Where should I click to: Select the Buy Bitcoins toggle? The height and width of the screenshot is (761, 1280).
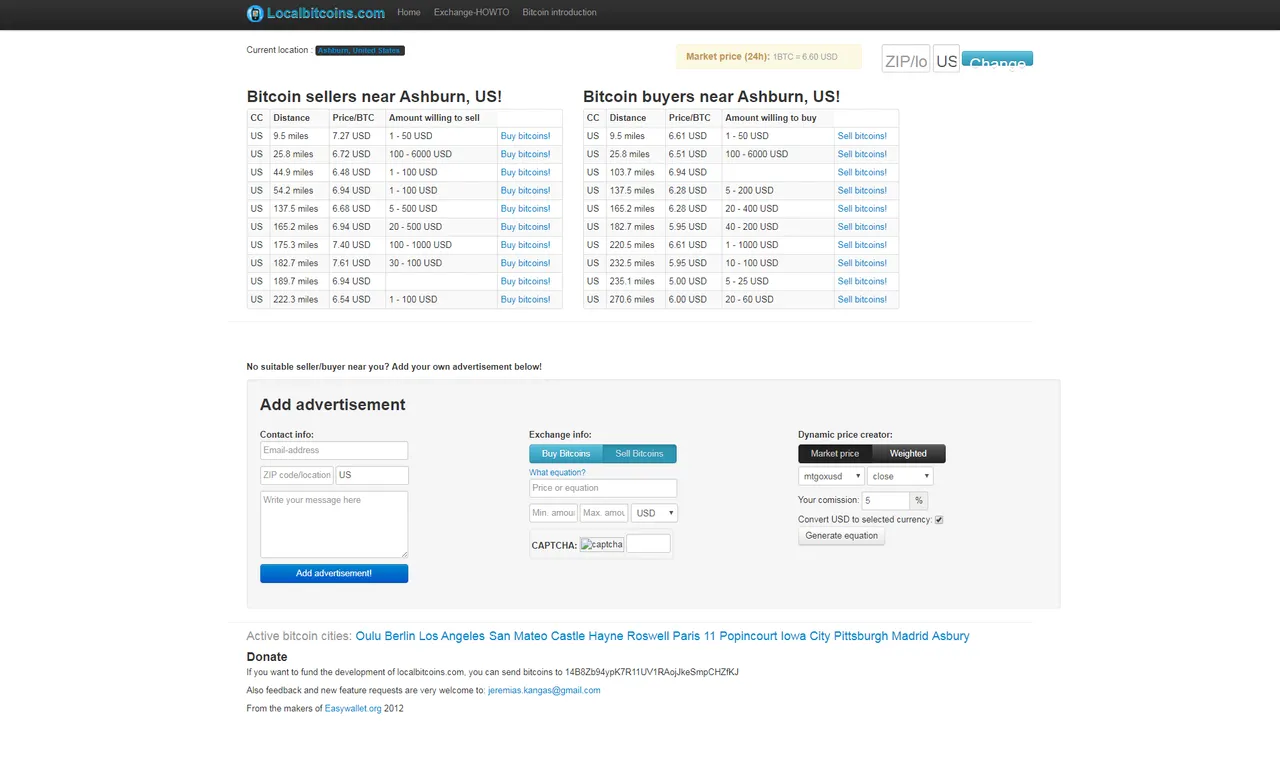pyautogui.click(x=566, y=454)
